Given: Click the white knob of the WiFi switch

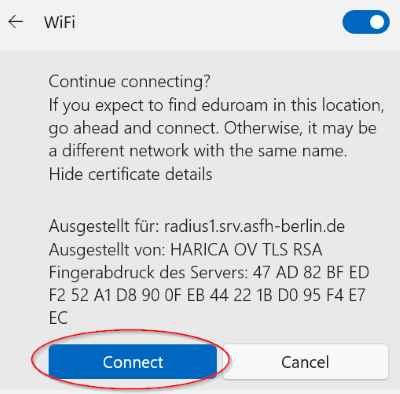Looking at the screenshot, I should [x=377, y=22].
